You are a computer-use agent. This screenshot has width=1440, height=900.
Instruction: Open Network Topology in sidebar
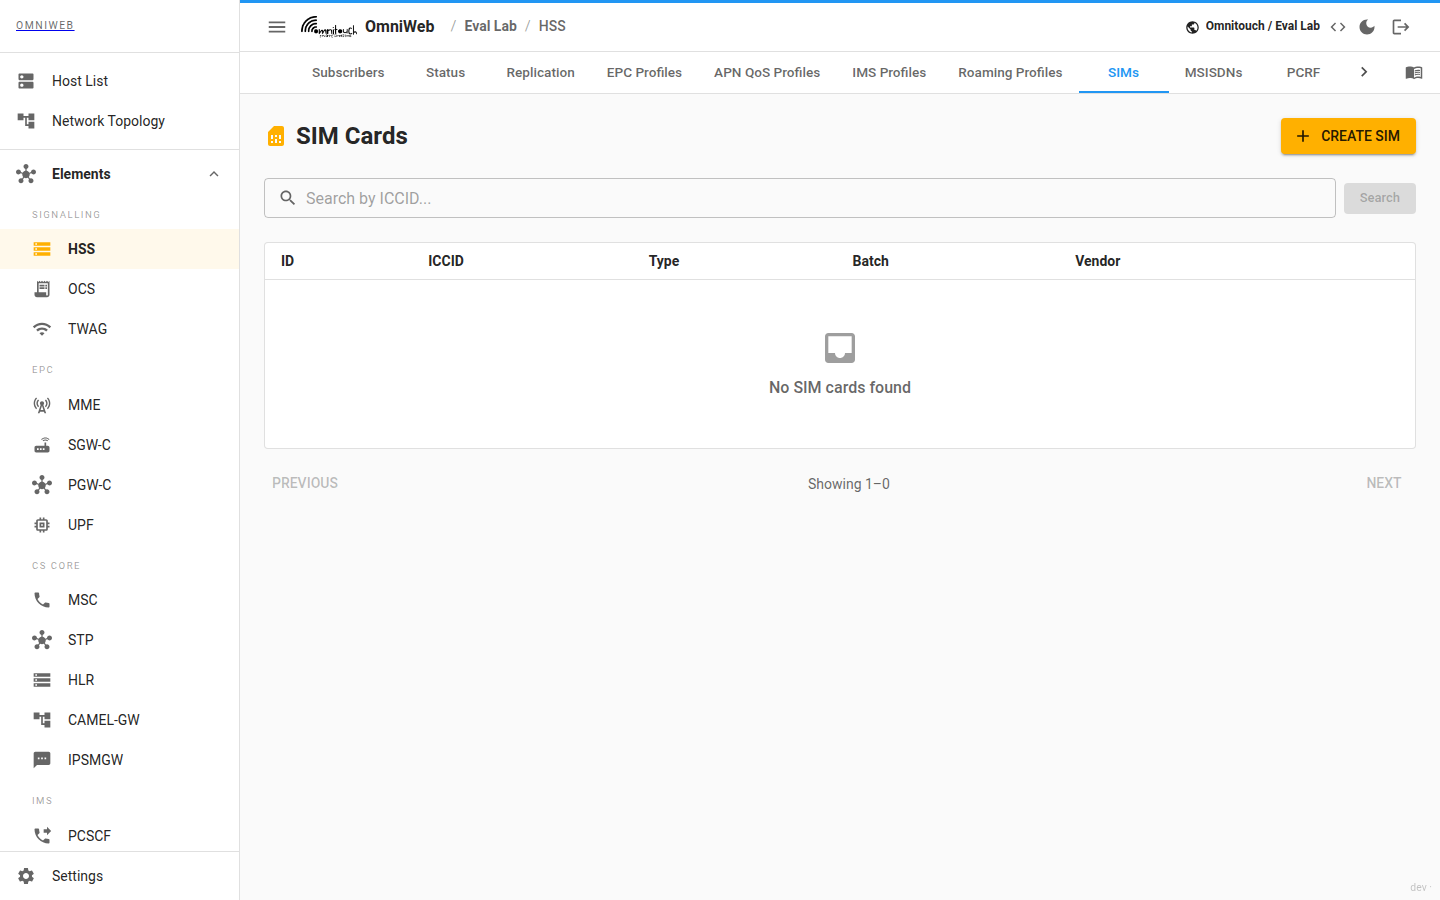[x=120, y=121]
